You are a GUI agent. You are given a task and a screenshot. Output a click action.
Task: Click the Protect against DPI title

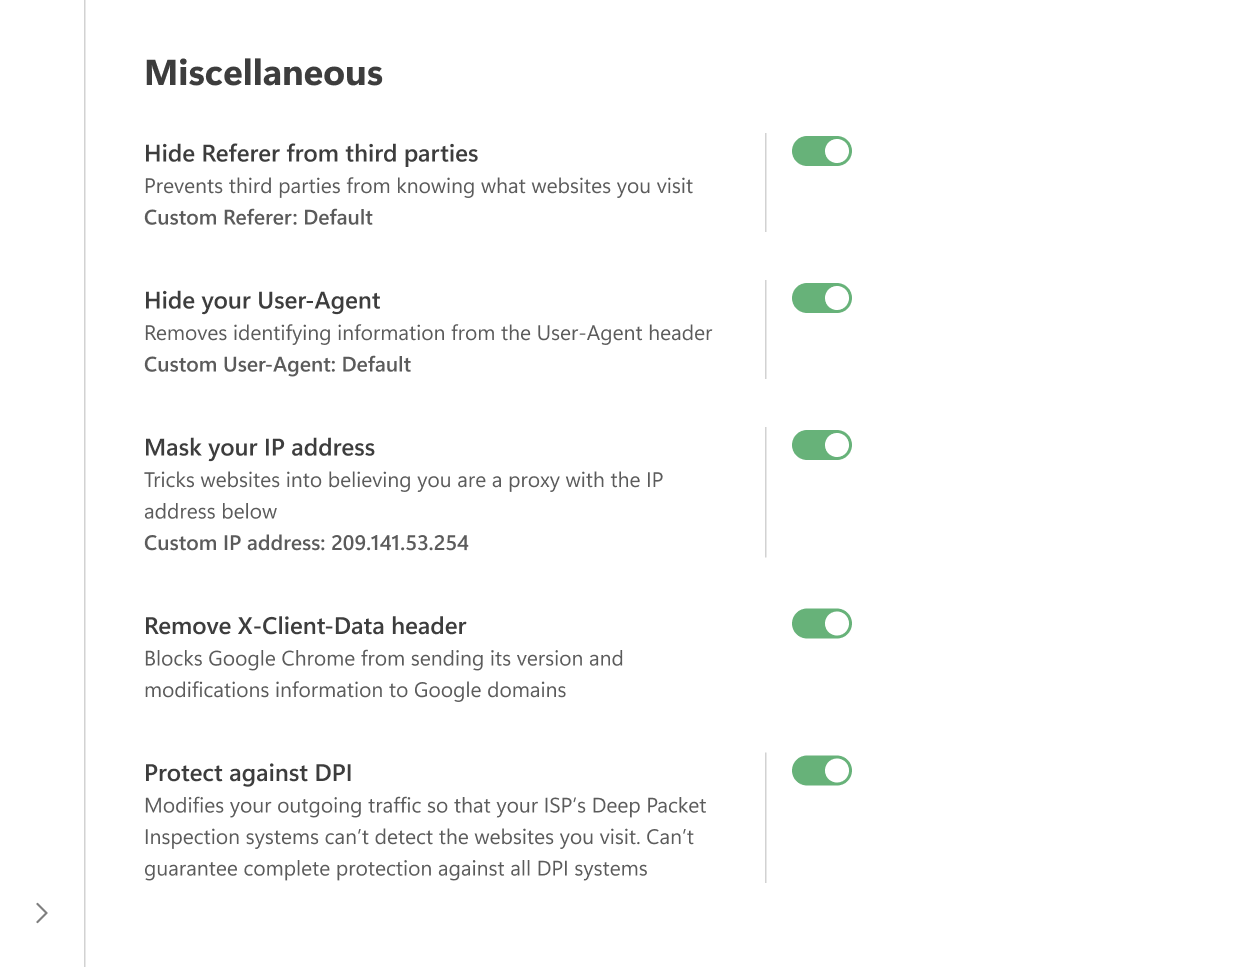[x=248, y=774]
